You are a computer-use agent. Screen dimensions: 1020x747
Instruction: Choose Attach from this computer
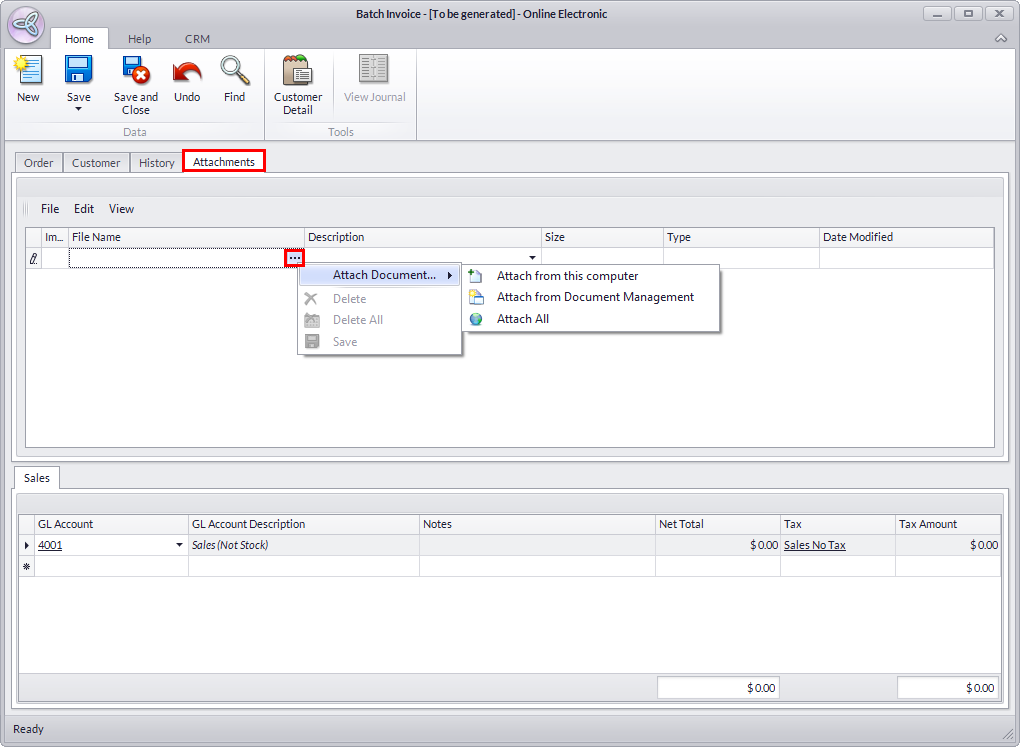click(567, 276)
